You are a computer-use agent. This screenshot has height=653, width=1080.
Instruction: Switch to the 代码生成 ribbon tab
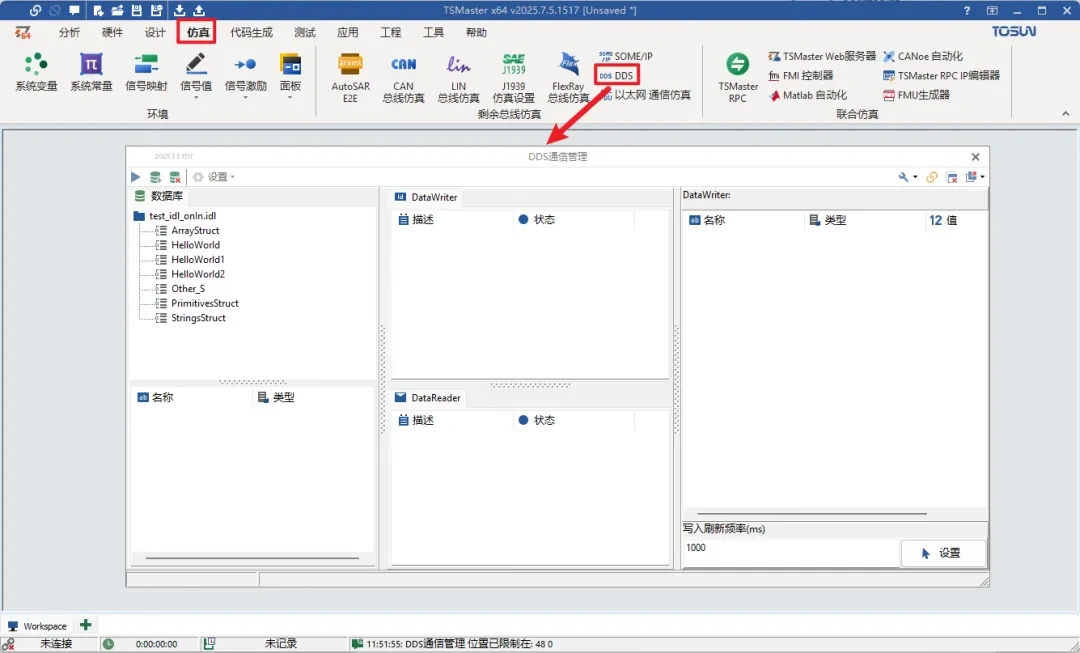251,32
